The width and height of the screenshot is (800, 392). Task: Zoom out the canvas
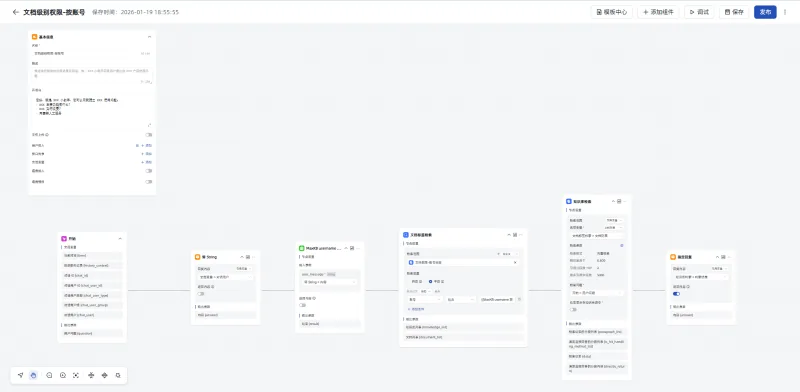coord(49,375)
